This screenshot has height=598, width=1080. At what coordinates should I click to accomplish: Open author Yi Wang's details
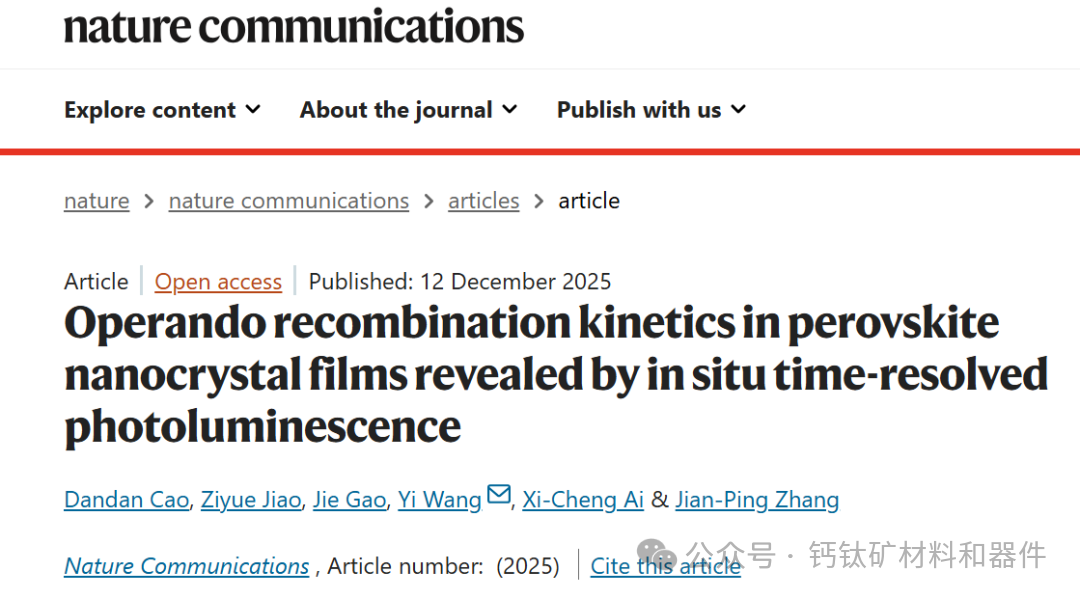pyautogui.click(x=439, y=500)
